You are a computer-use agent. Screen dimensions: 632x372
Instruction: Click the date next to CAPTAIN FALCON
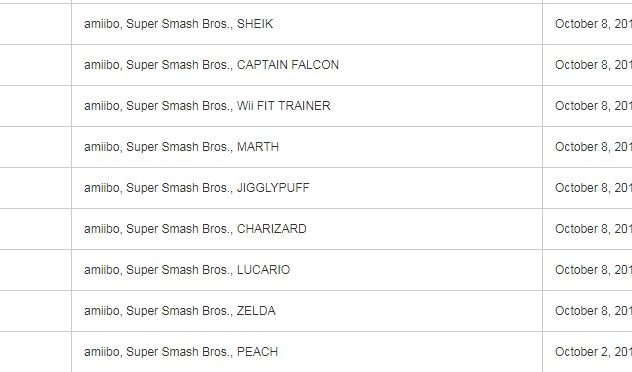[593, 65]
